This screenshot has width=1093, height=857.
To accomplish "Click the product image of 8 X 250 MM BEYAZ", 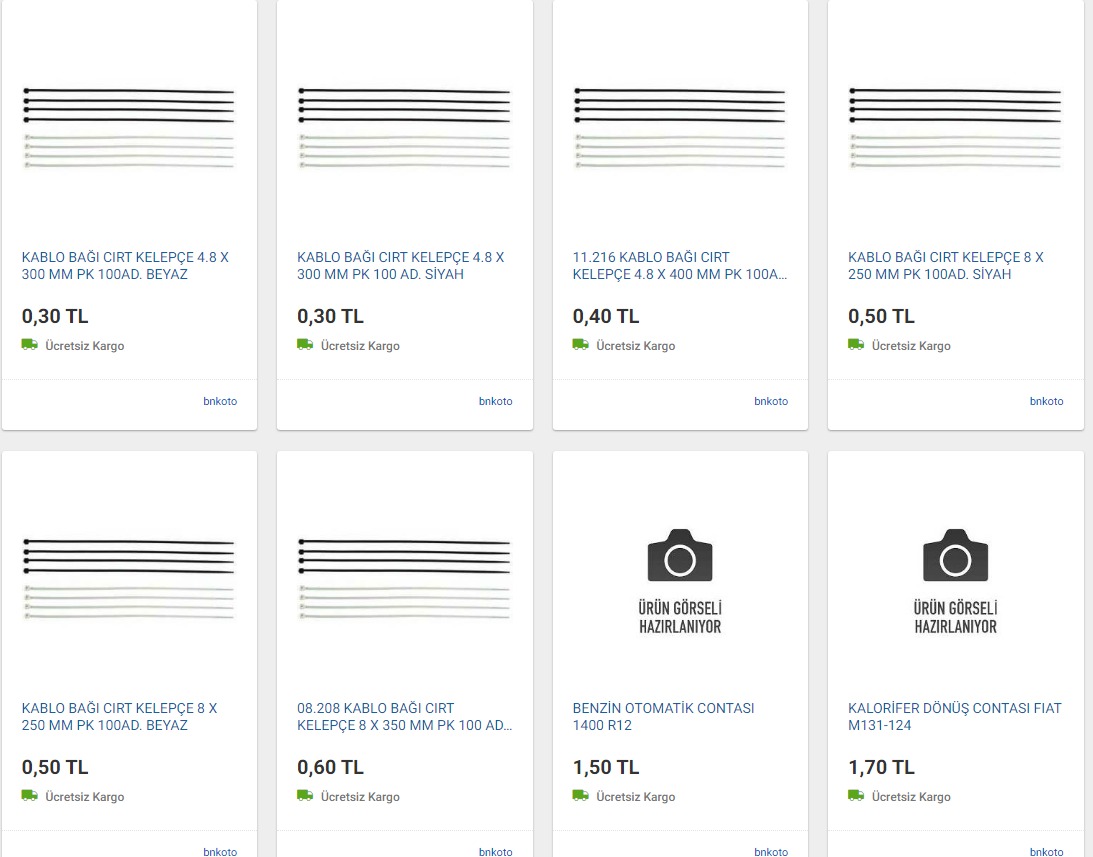I will 129,579.
